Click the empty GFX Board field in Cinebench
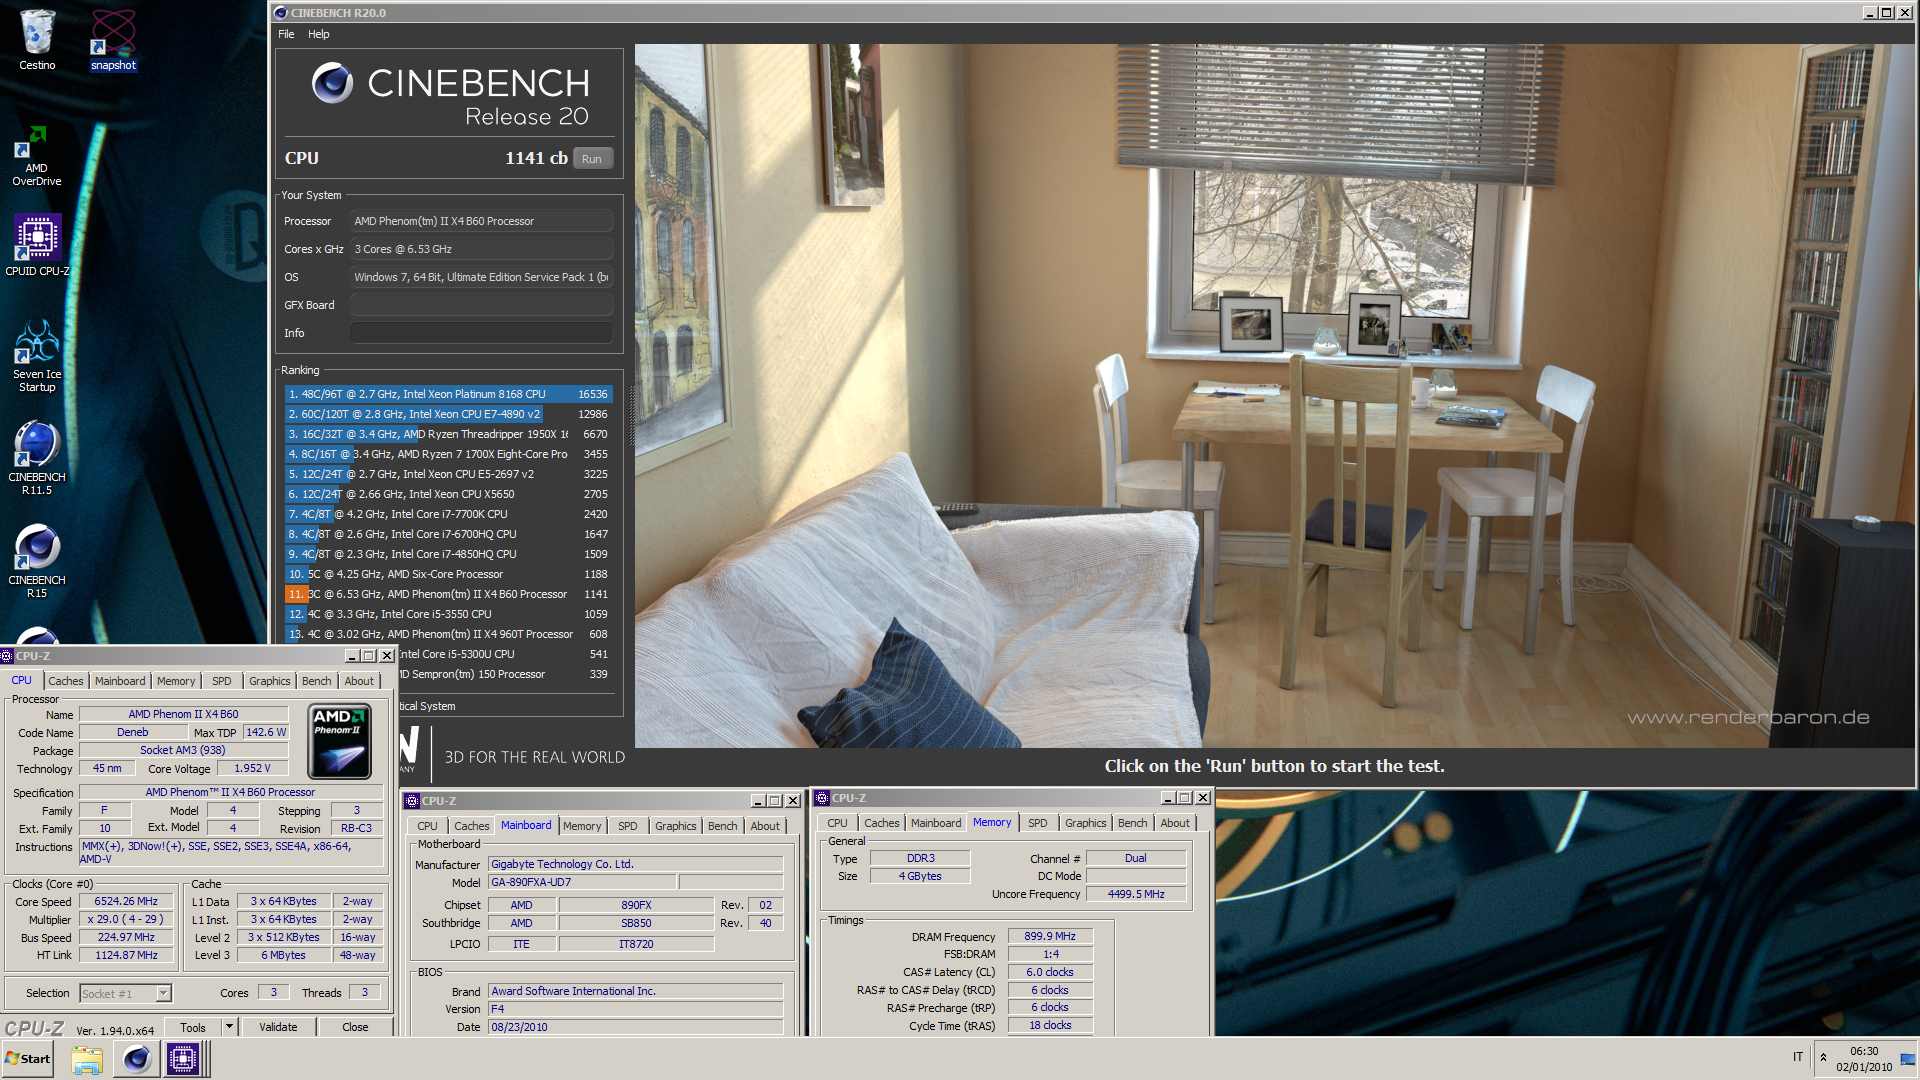The image size is (1920, 1080). tap(481, 305)
